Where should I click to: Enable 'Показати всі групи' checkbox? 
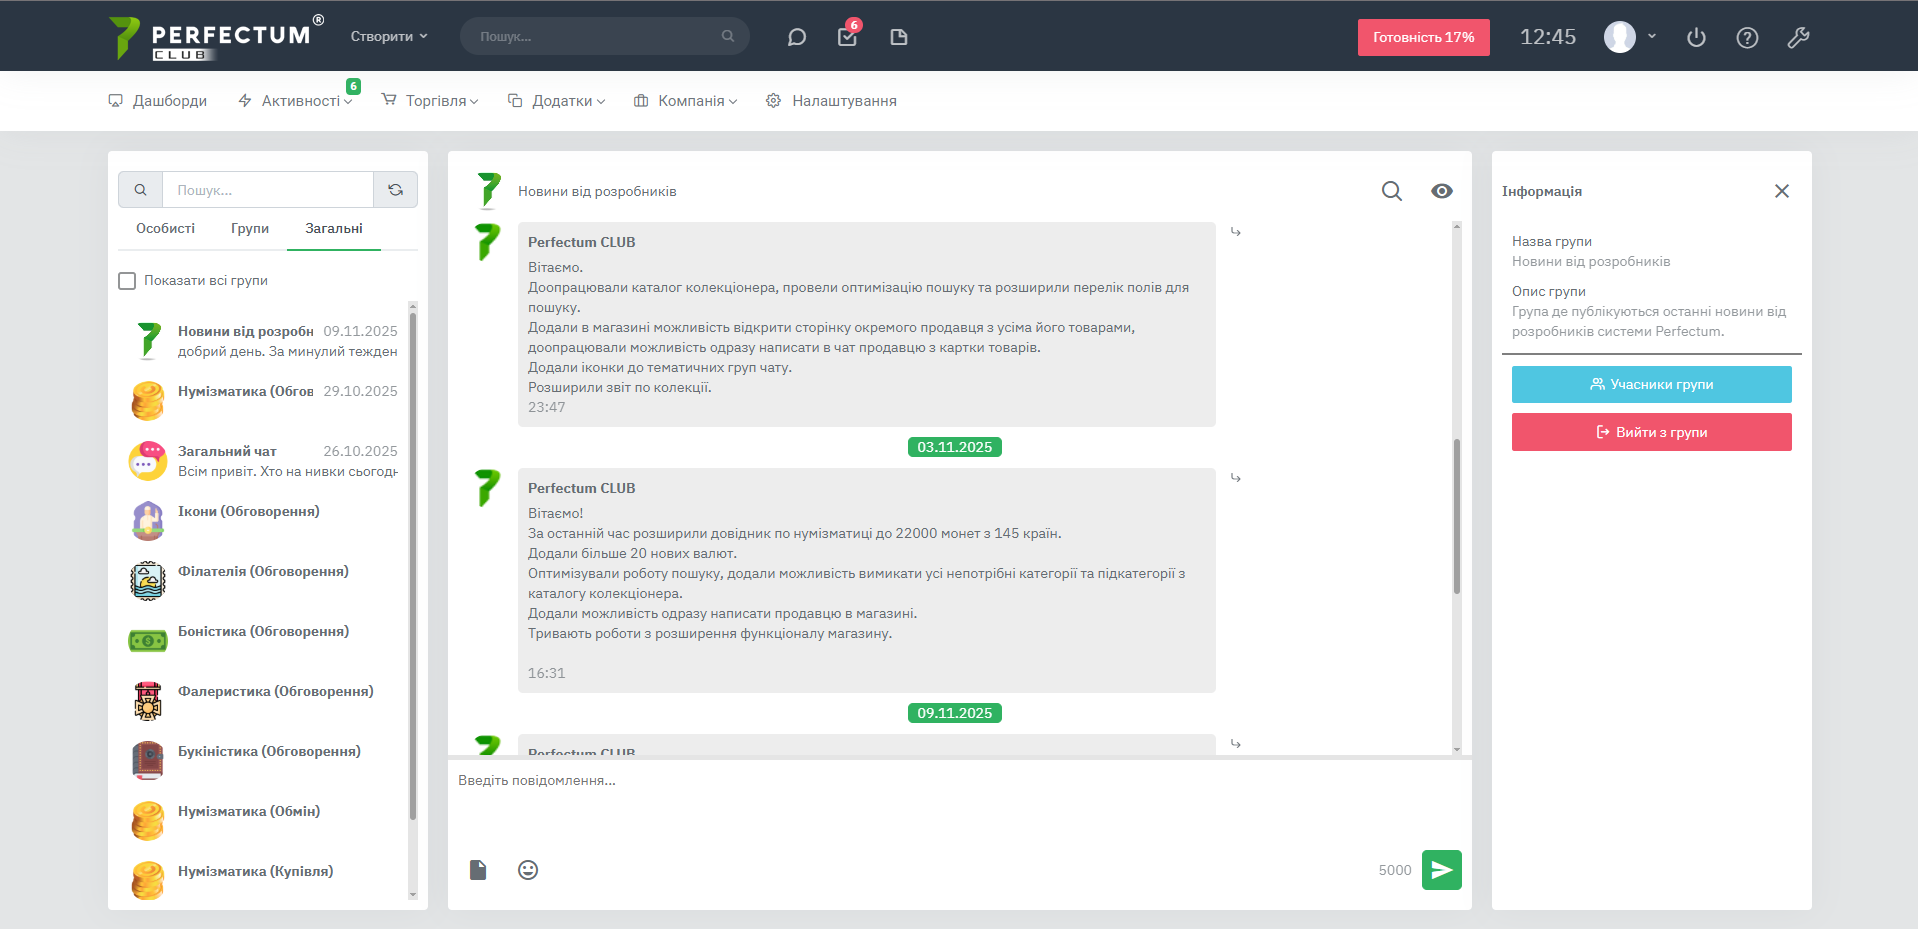point(128,281)
